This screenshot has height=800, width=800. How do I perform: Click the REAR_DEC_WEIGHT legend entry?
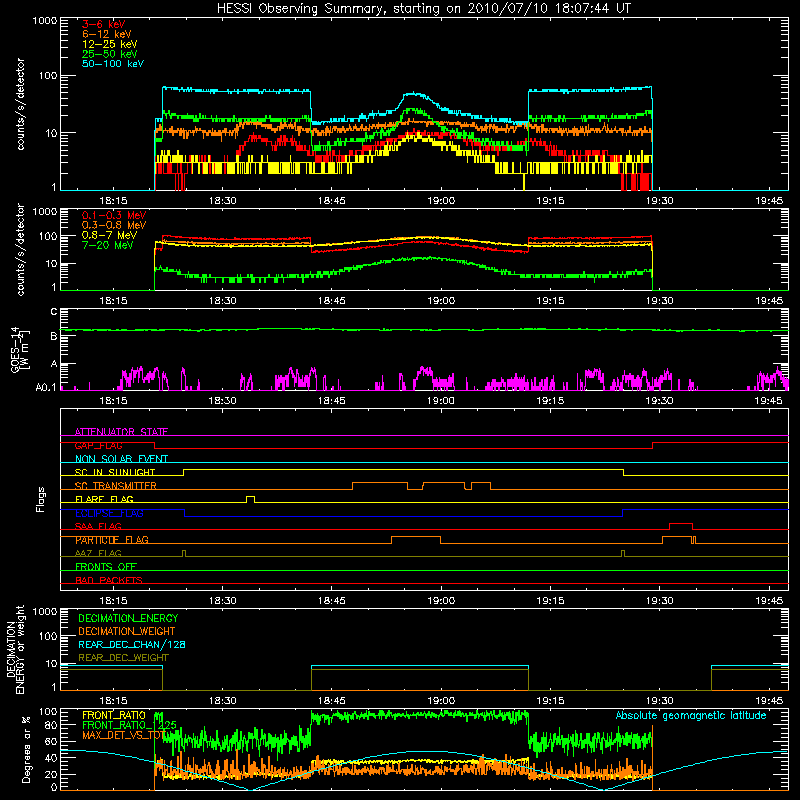coord(123,658)
